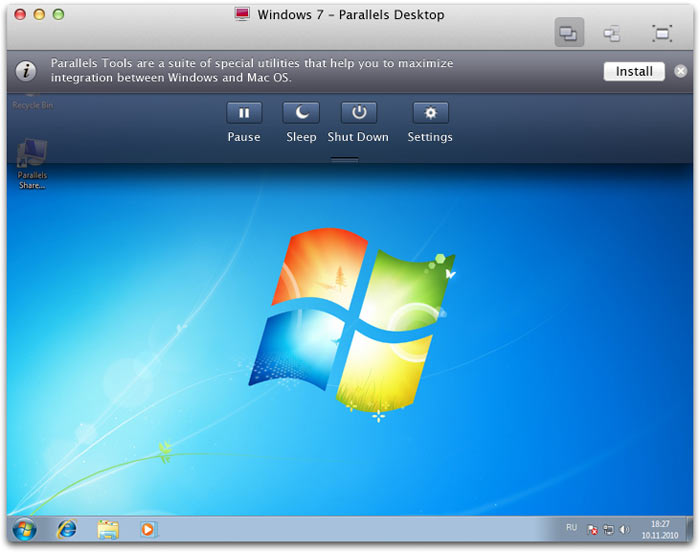
Task: Dismiss the Parallels Tools notification banner
Action: pos(681,71)
